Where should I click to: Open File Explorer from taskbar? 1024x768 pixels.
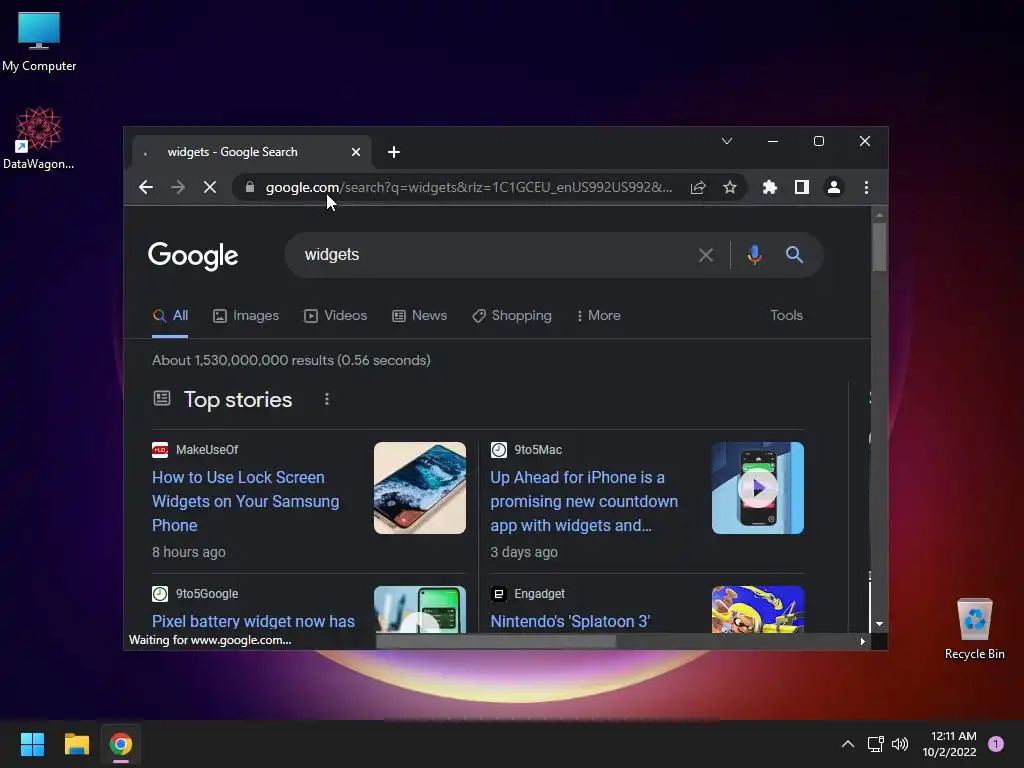(76, 744)
